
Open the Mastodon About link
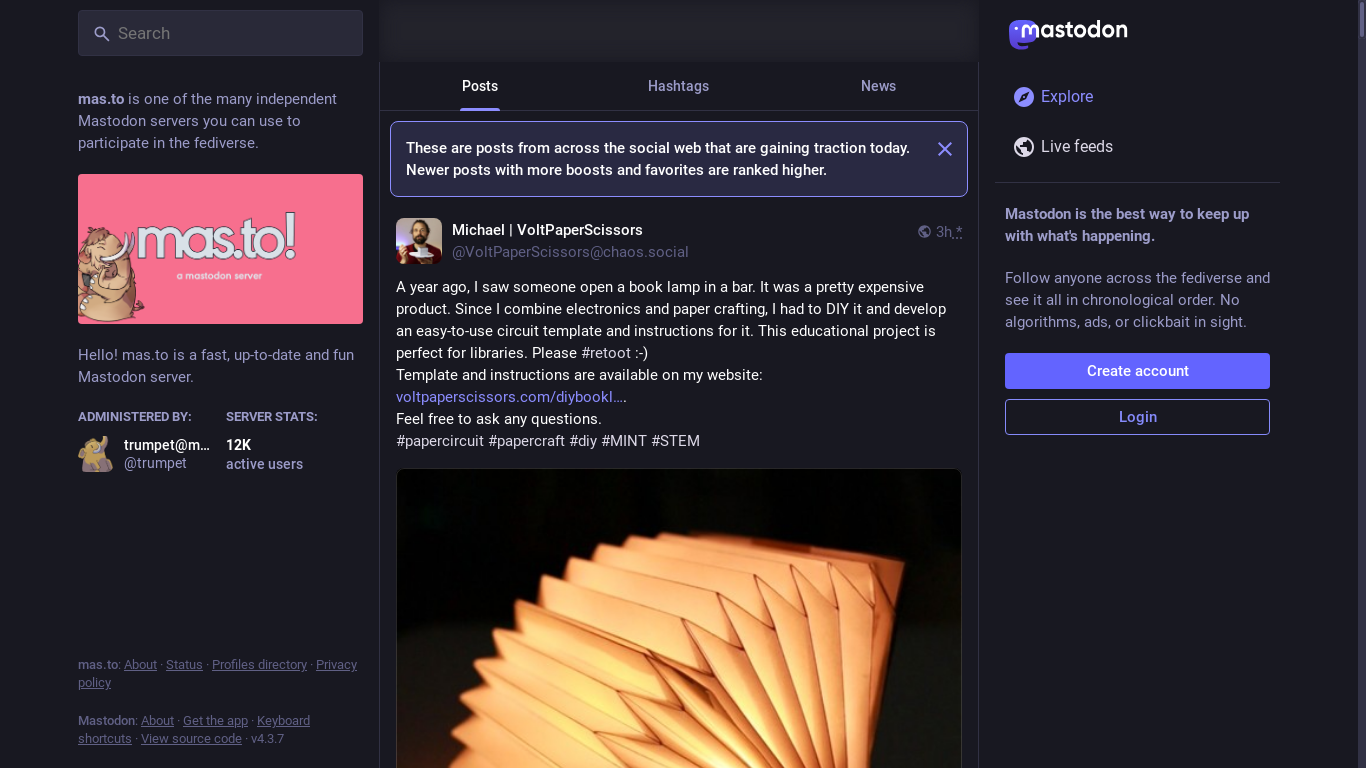click(x=157, y=721)
